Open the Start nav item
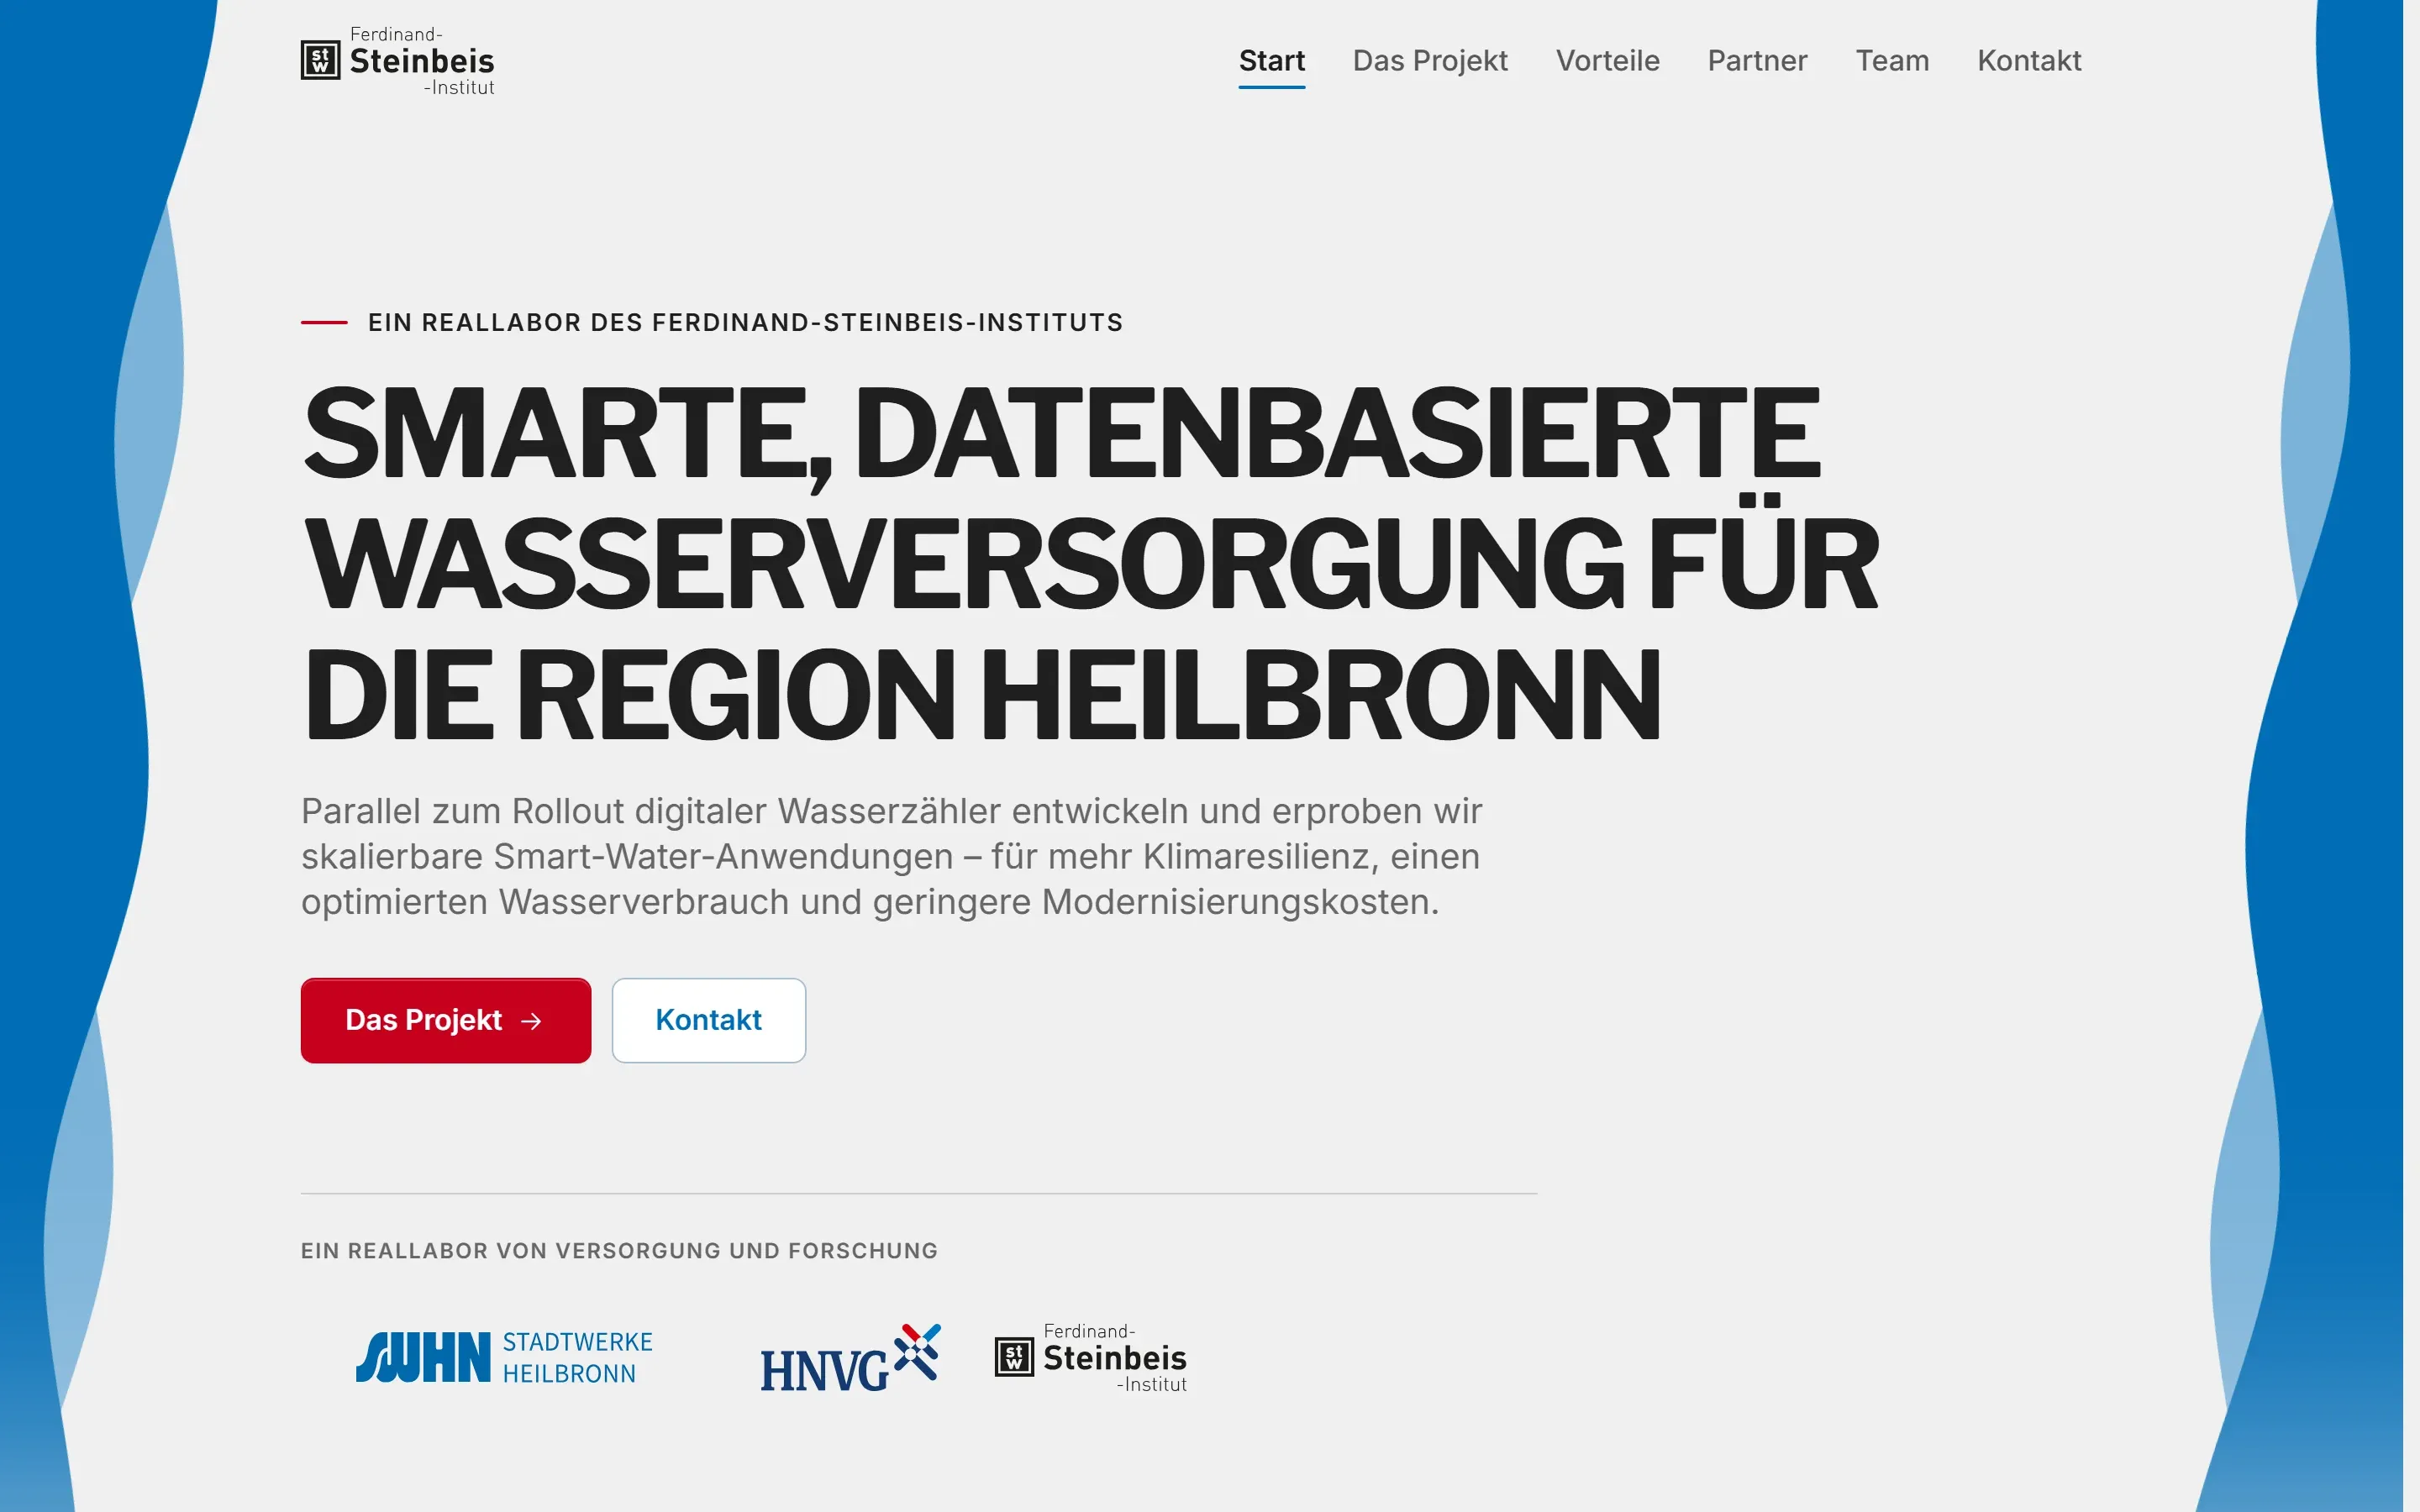The height and width of the screenshot is (1512, 2420). click(1271, 61)
